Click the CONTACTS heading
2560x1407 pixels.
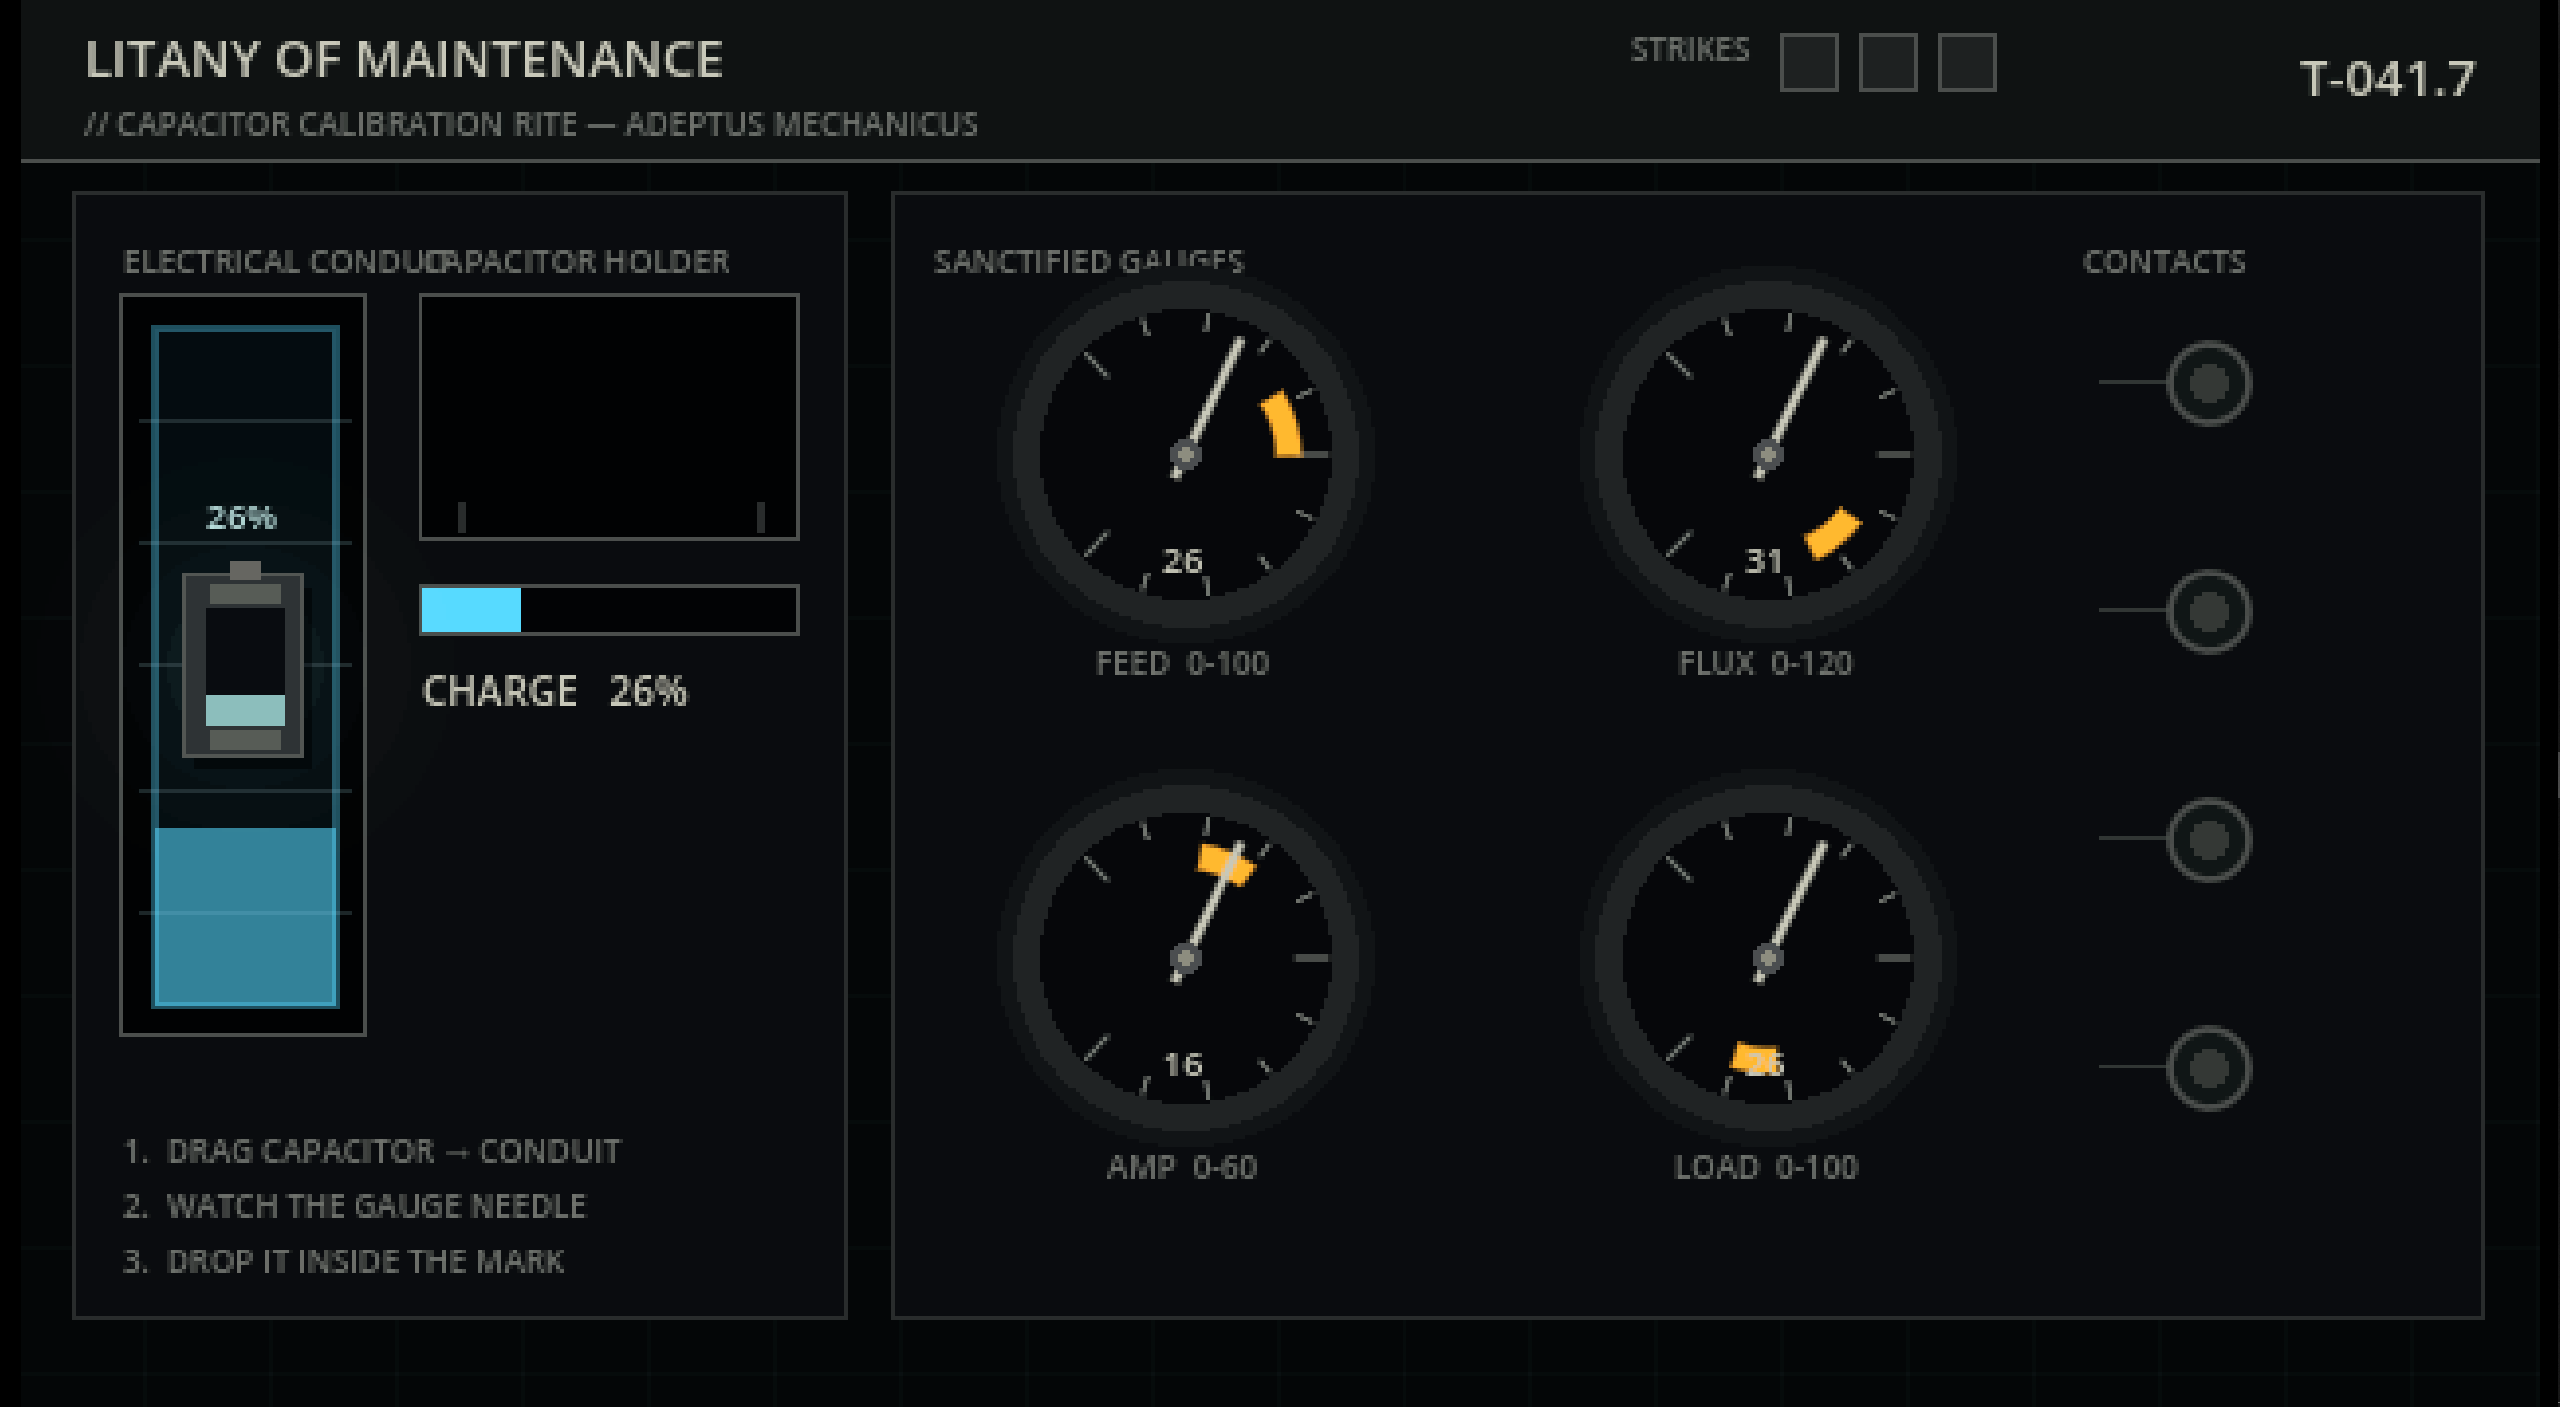coord(2164,262)
